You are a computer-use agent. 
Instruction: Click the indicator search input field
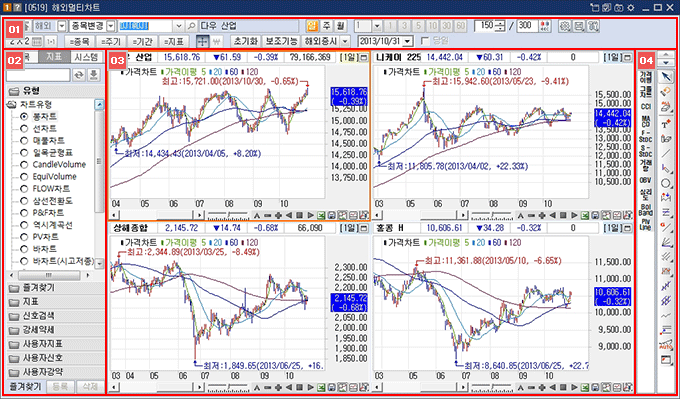38,75
